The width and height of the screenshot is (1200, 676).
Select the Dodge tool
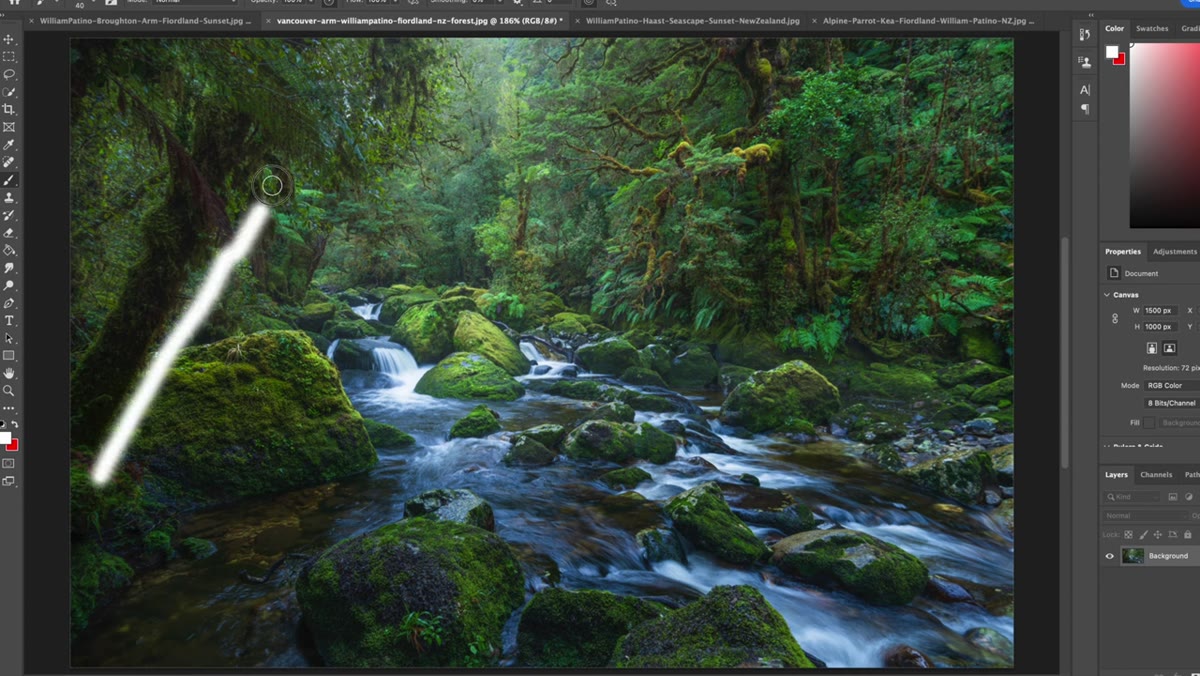click(9, 285)
